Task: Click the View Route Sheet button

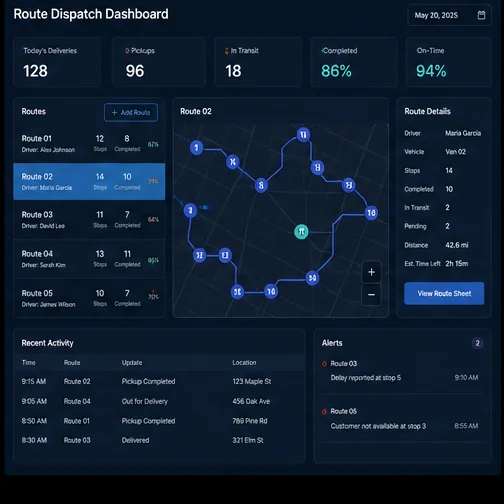Action: click(x=444, y=293)
